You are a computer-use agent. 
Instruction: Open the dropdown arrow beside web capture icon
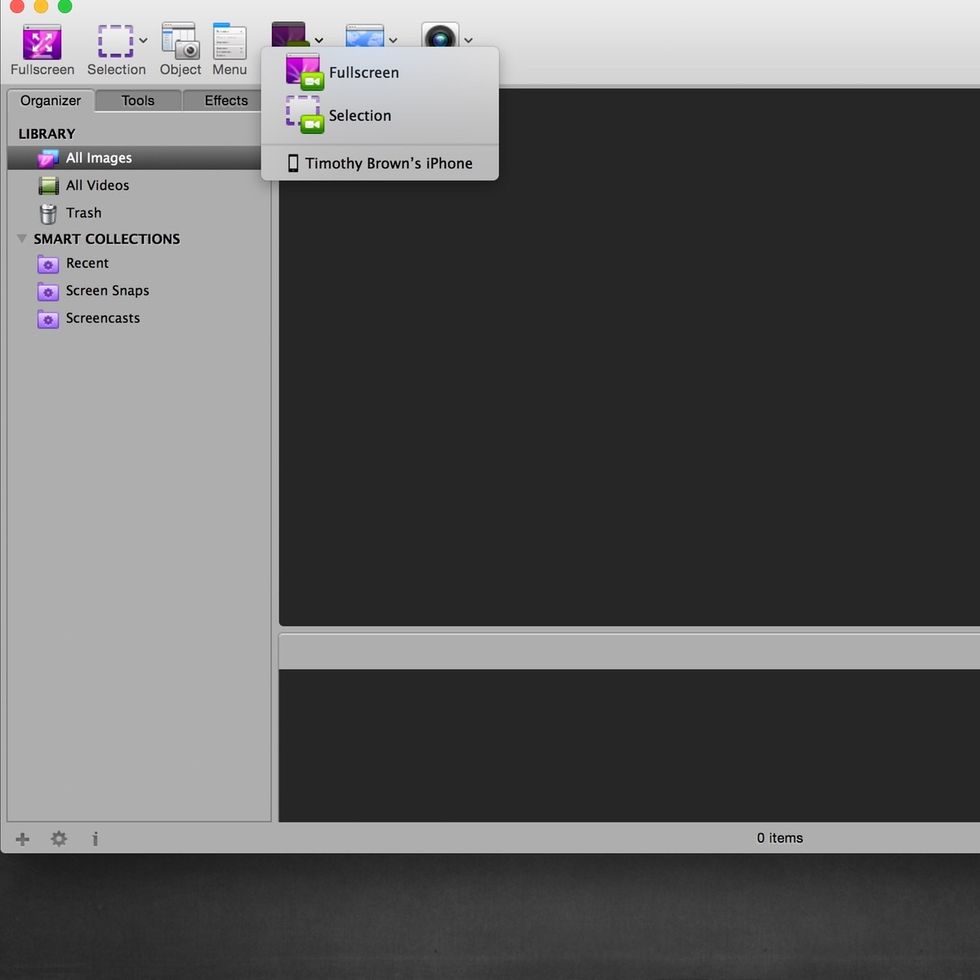click(x=393, y=41)
